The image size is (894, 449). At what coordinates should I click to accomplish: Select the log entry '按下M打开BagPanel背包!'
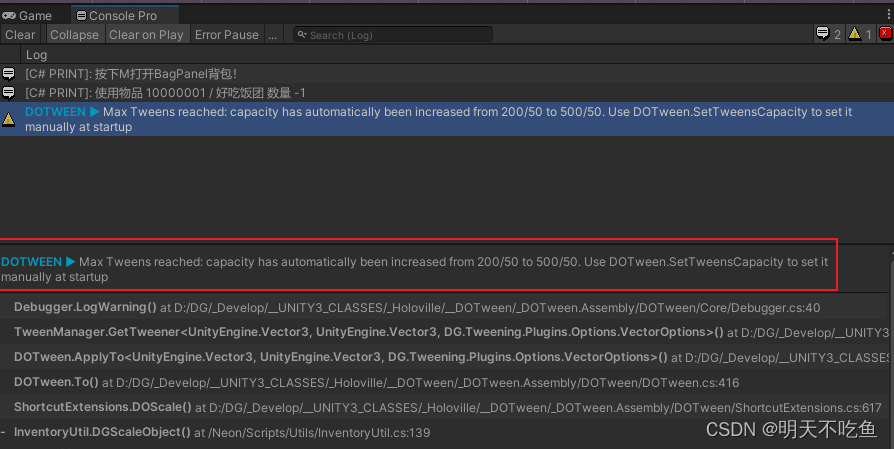(447, 74)
